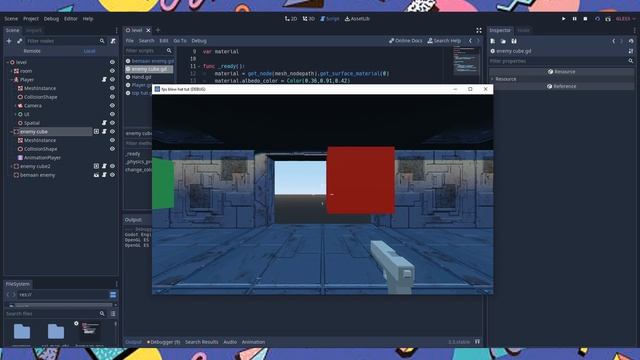Hide the Spatial node with its eye icon
The image size is (640, 360).
(x=112, y=123)
